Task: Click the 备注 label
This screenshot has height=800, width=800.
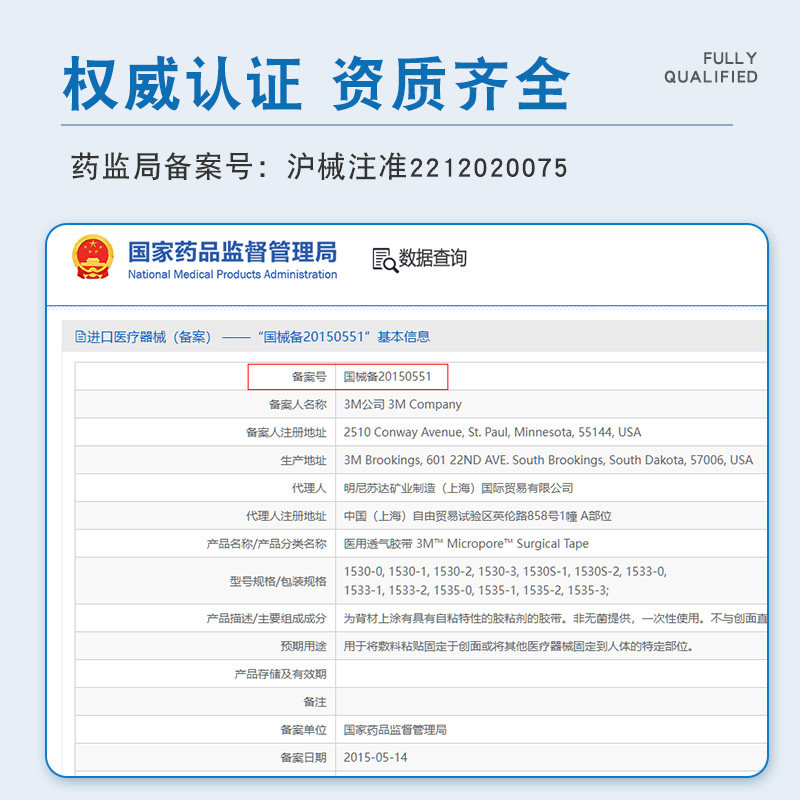Action: coord(315,702)
